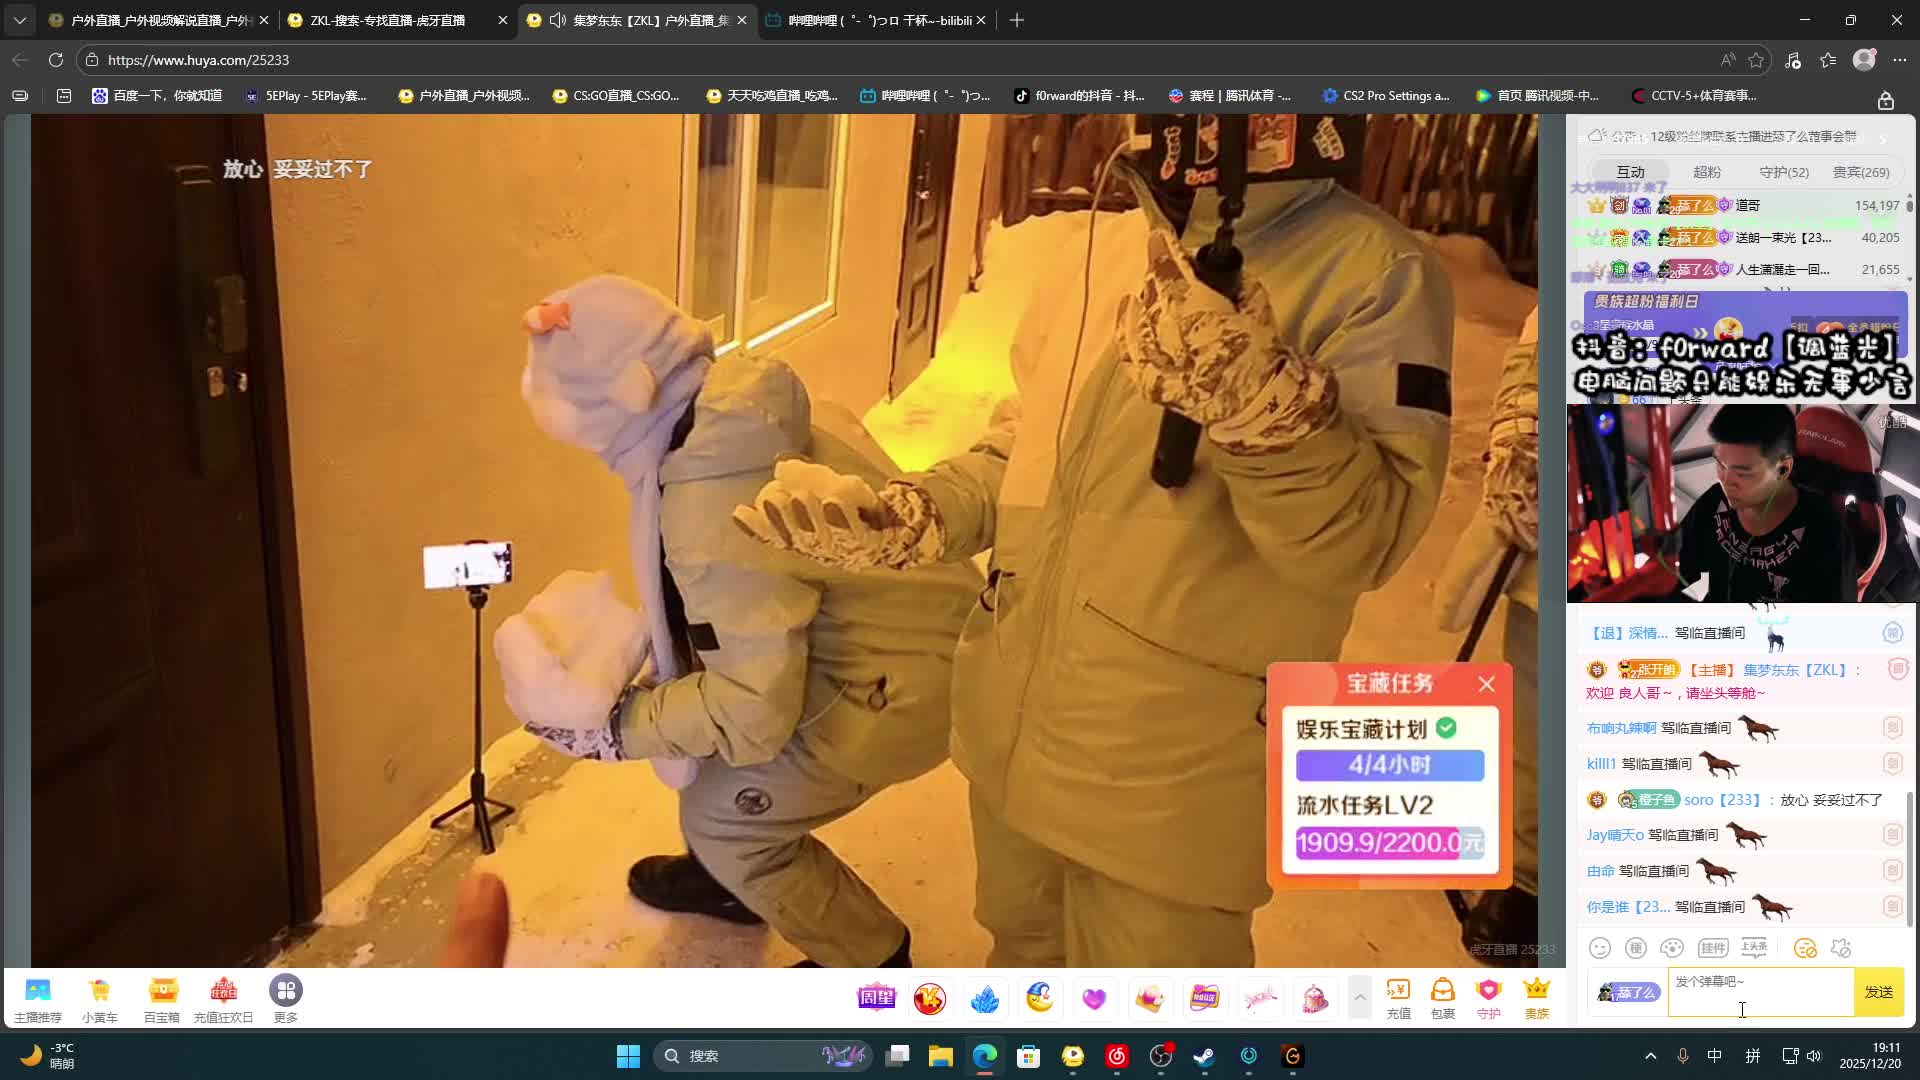The width and height of the screenshot is (1920, 1080).
Task: Close the 宝藏任务 popup
Action: (1486, 684)
